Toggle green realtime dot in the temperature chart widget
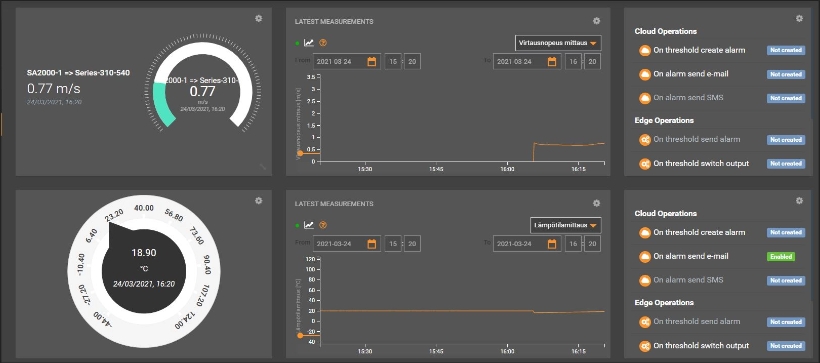 tap(298, 225)
